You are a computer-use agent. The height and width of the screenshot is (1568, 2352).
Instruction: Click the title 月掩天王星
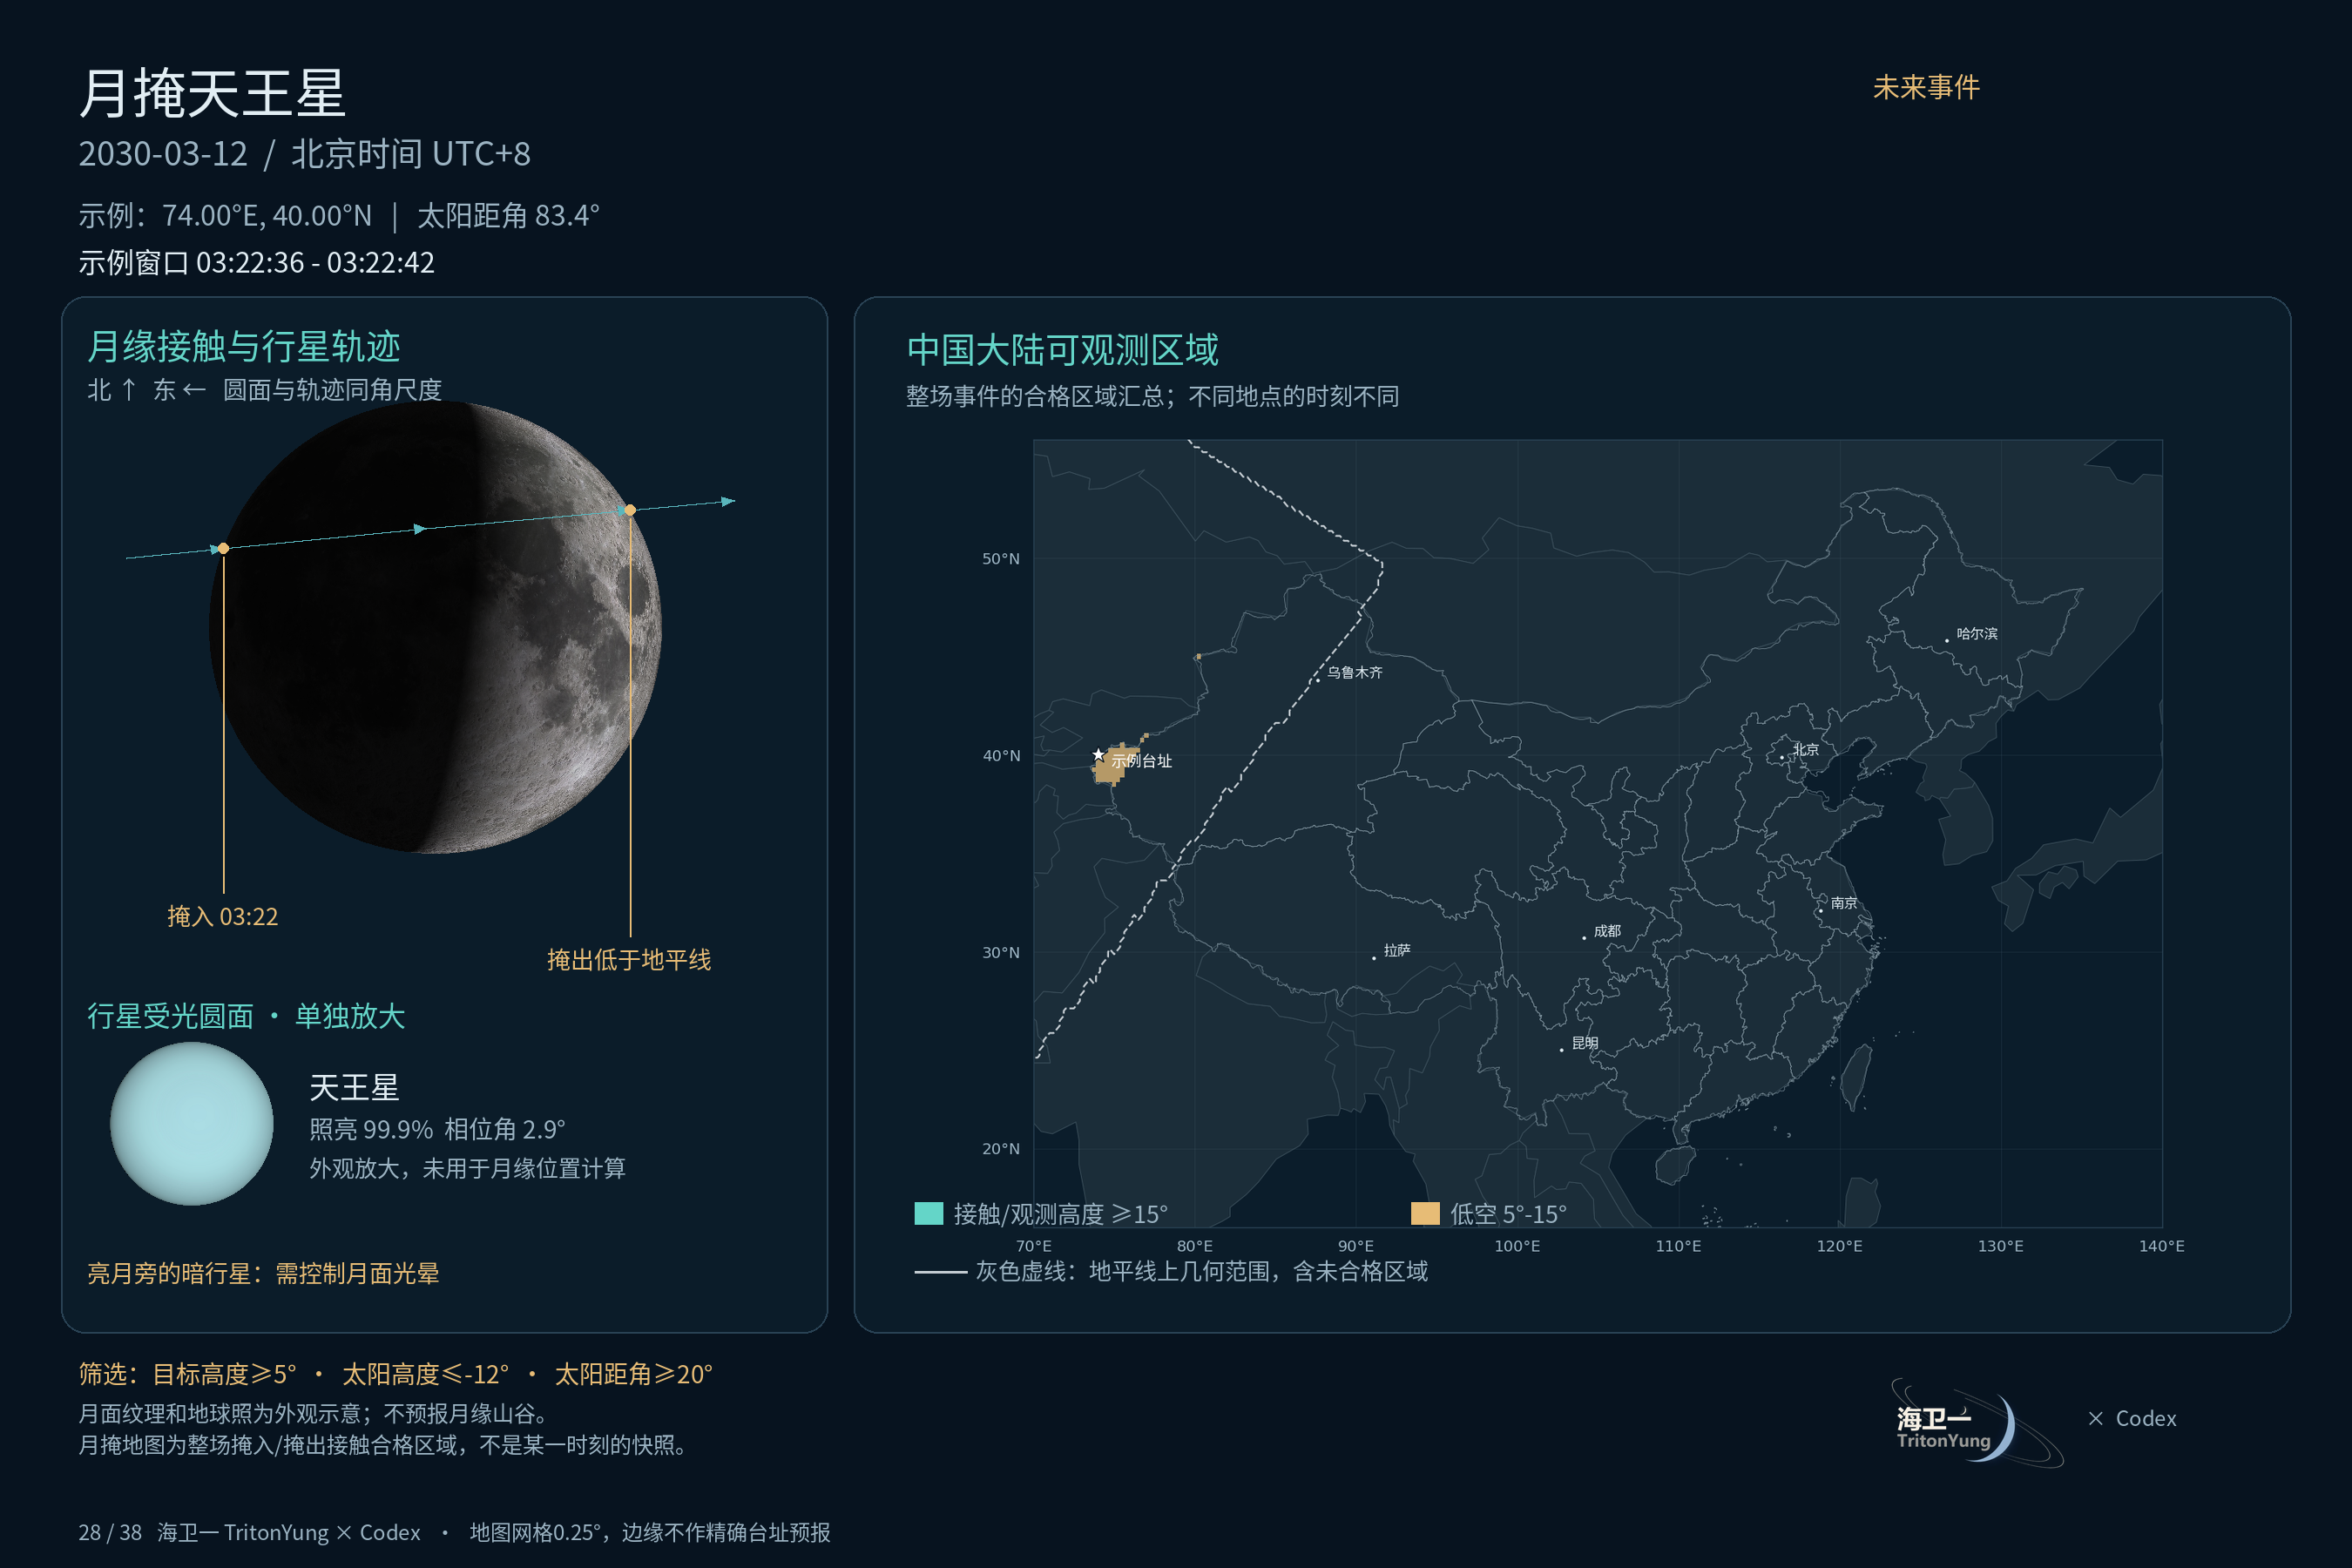point(212,93)
